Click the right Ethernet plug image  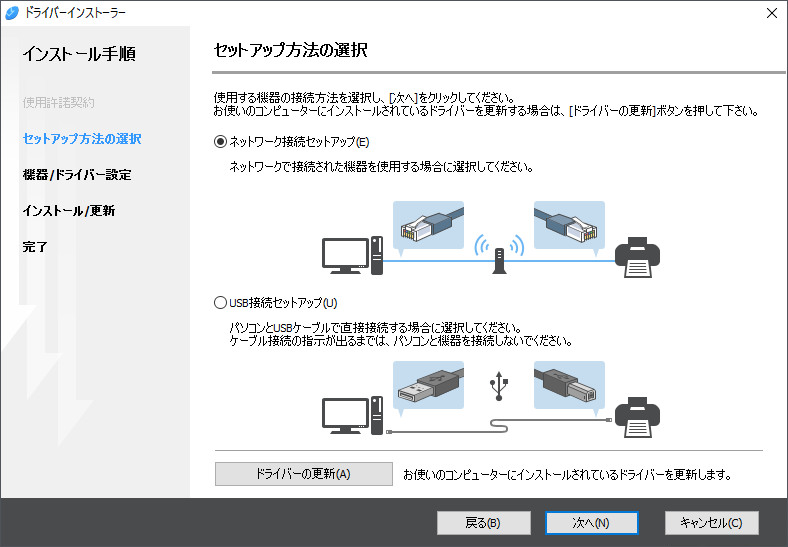coord(569,226)
